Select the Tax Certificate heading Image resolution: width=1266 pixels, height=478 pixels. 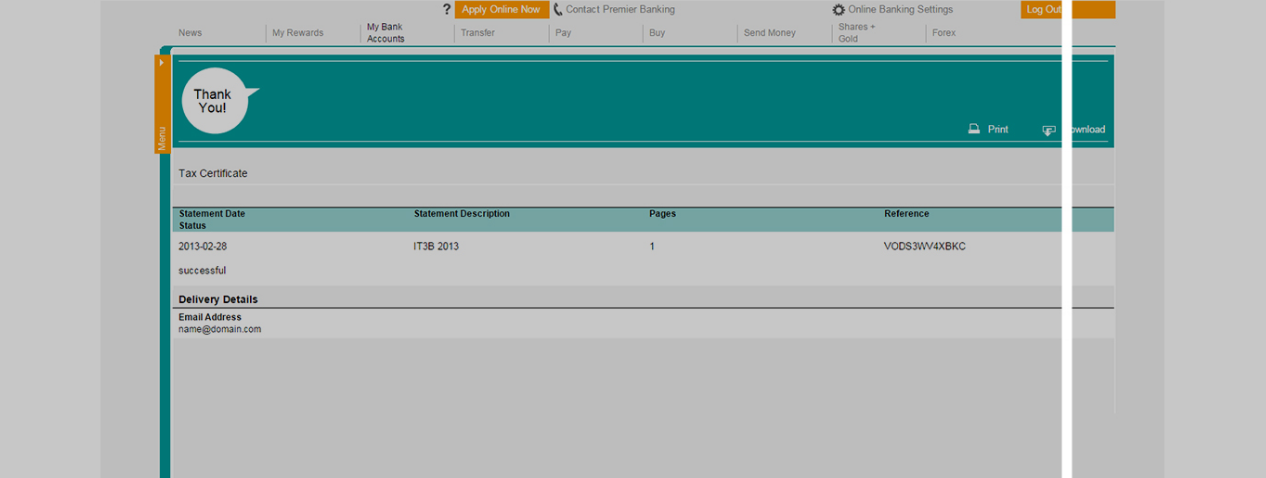(x=213, y=173)
